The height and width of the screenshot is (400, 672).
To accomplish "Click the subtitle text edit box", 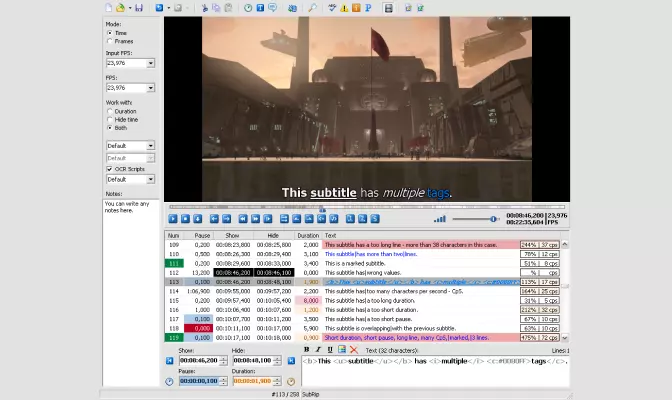I will click(435, 371).
